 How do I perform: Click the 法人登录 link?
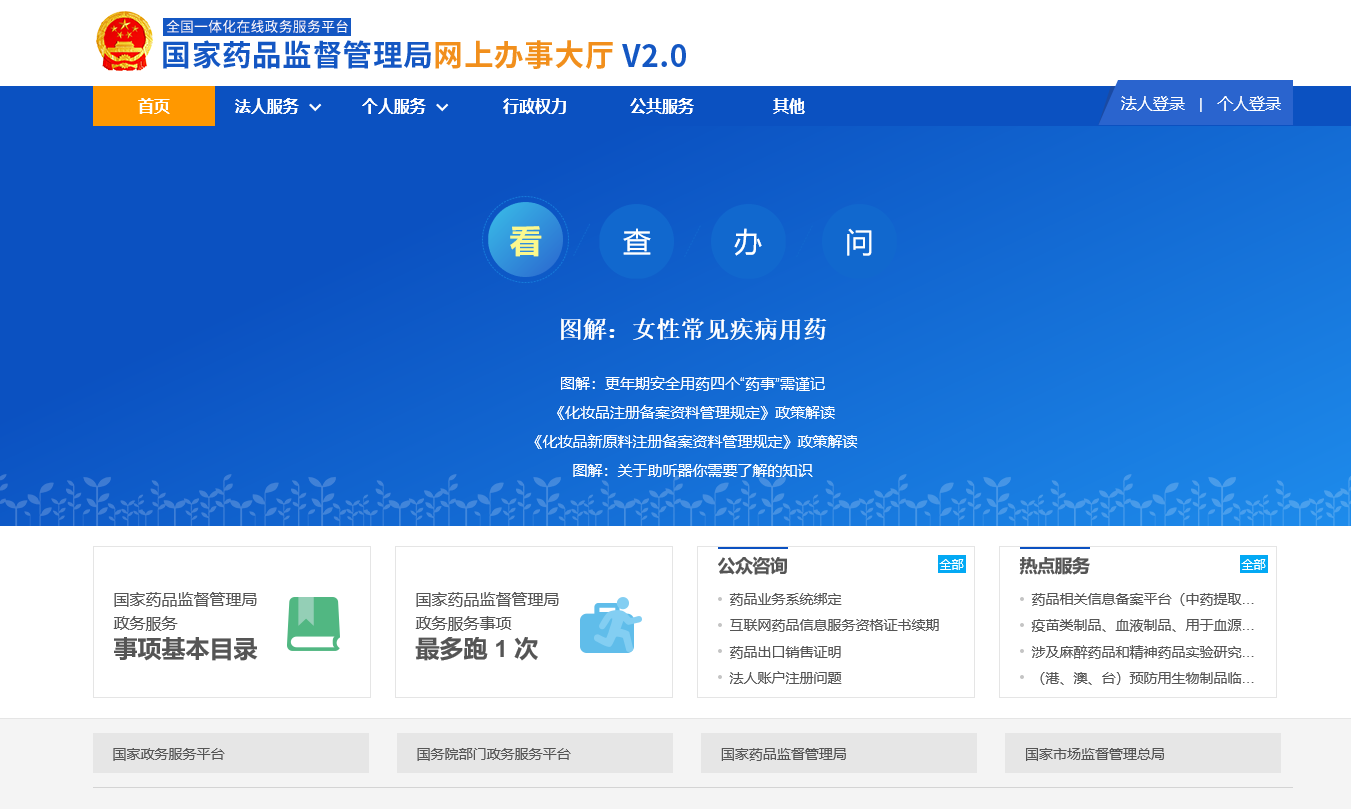pos(1152,104)
